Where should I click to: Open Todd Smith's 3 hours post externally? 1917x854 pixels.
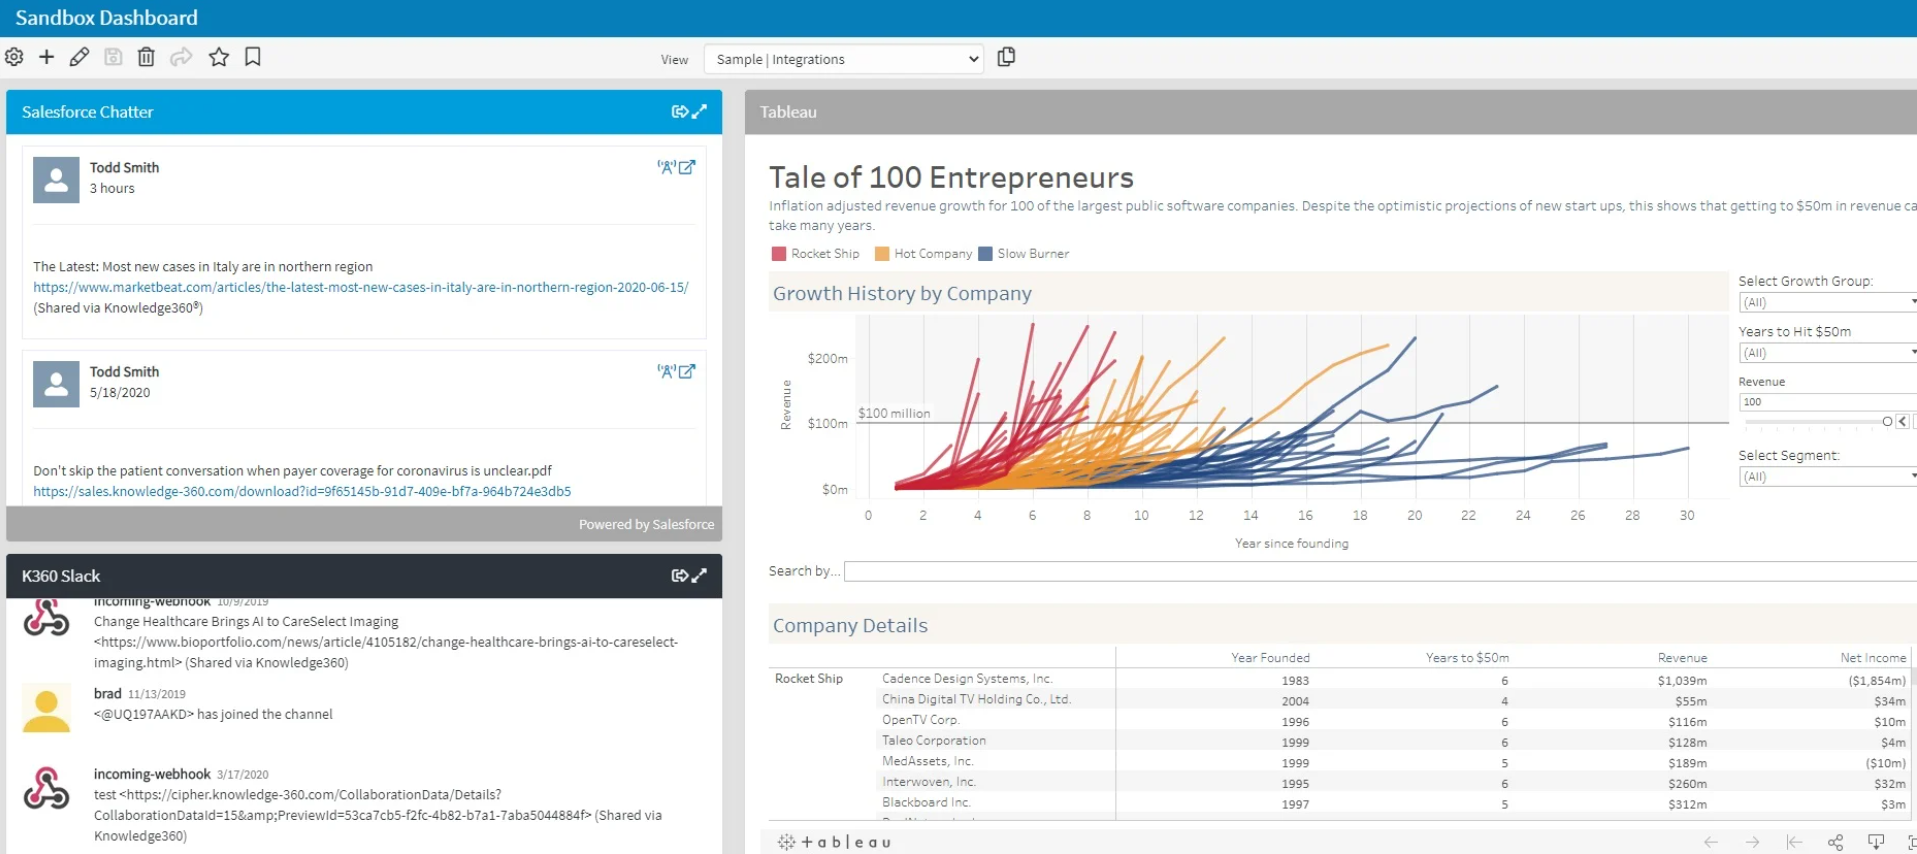[687, 167]
